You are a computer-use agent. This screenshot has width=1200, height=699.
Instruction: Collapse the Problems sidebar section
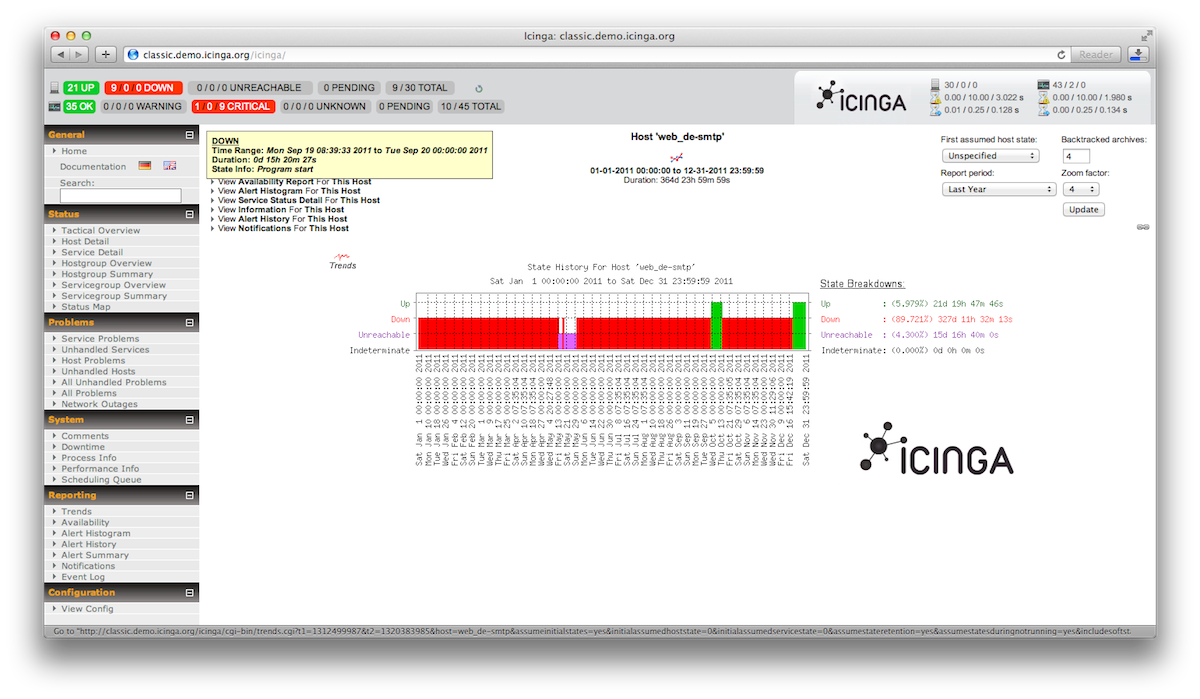189,323
